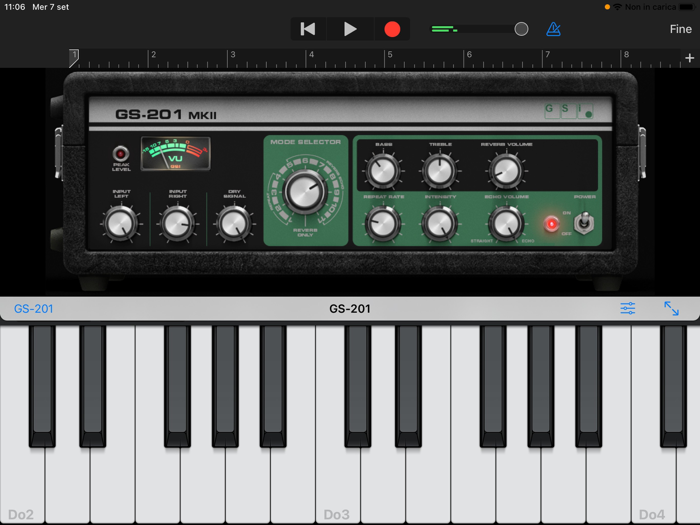Go to beginning with the rewind button

click(x=308, y=29)
